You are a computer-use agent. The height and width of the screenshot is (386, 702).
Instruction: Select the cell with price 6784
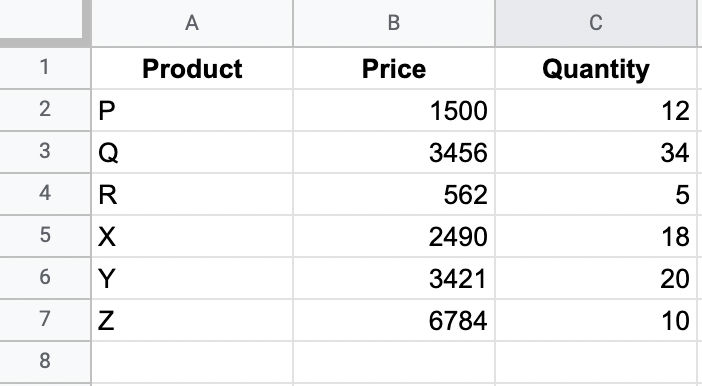pyautogui.click(x=394, y=320)
